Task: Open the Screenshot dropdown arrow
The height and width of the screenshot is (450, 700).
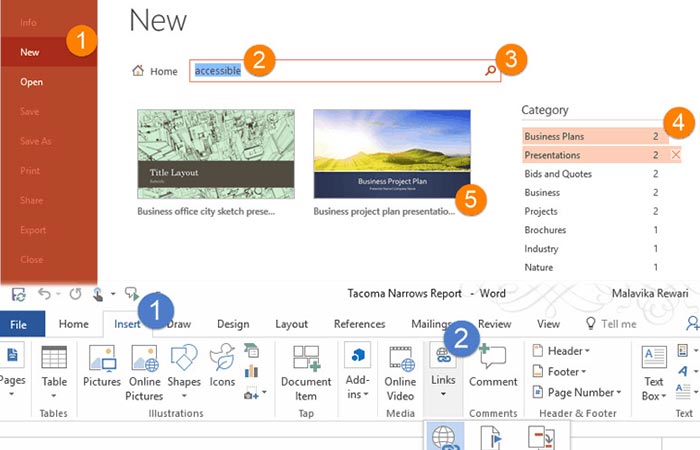Action: (264, 392)
